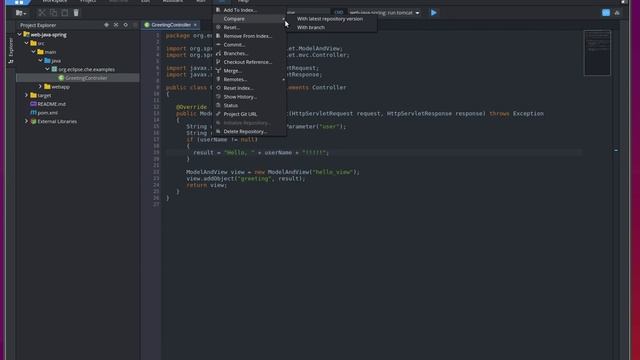
Task: Choose Merge... in the Git menu
Action: [x=249, y=71]
